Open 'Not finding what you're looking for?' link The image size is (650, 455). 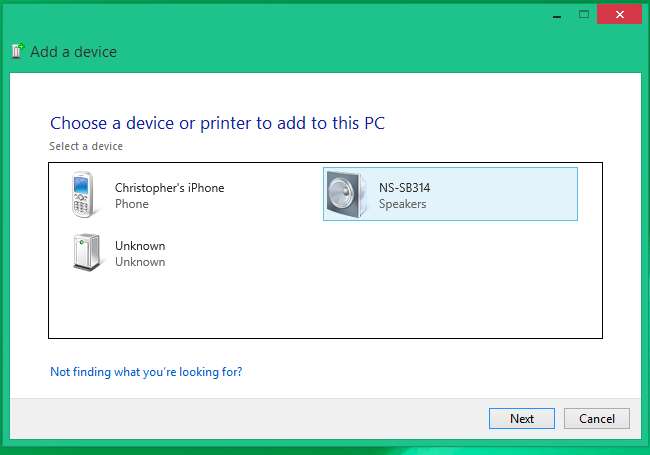[146, 372]
